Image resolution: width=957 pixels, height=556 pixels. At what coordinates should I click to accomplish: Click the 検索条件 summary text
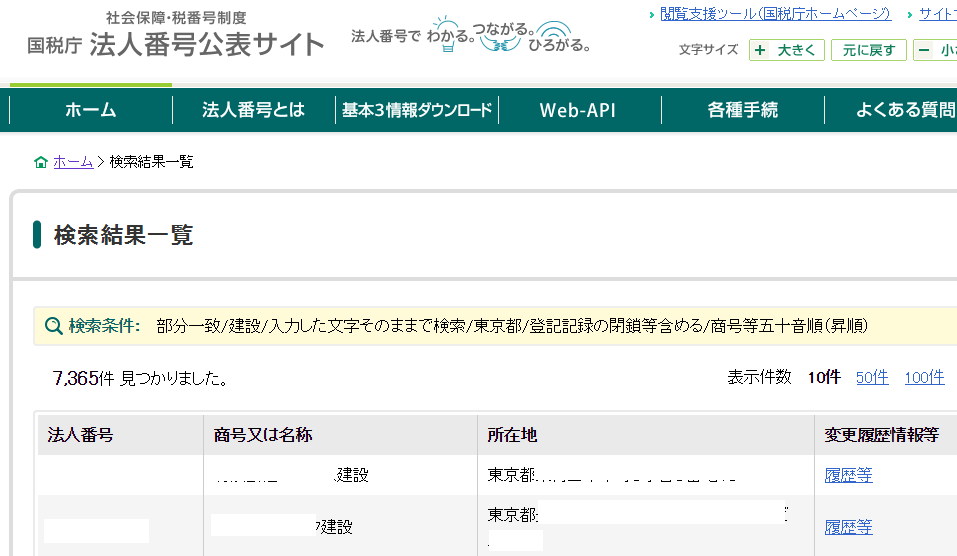[x=511, y=326]
